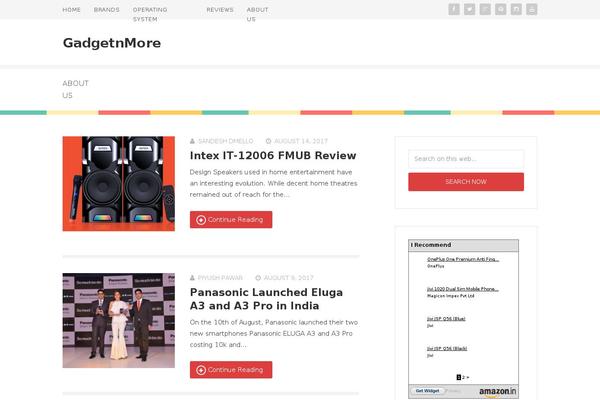The height and width of the screenshot is (400, 600).
Task: Click the SEARCH NOW button
Action: point(466,182)
